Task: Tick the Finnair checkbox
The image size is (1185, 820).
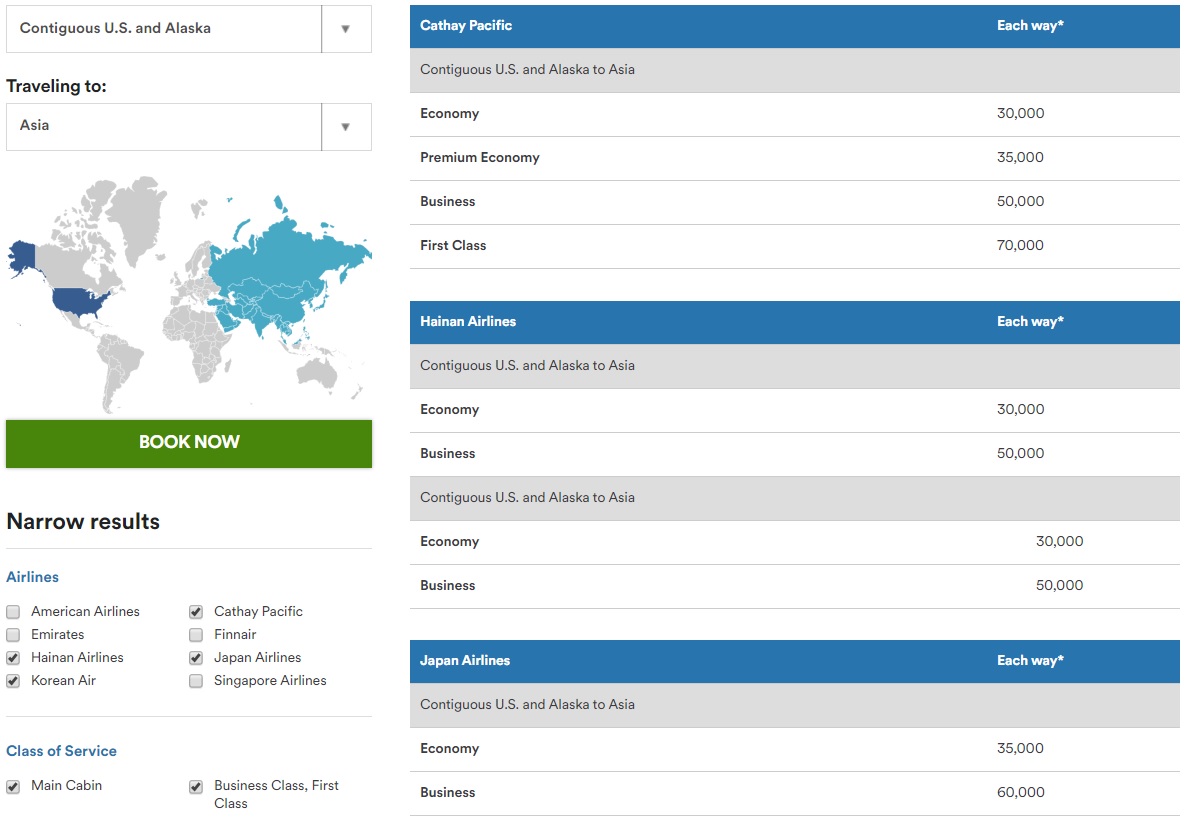Action: (x=196, y=635)
